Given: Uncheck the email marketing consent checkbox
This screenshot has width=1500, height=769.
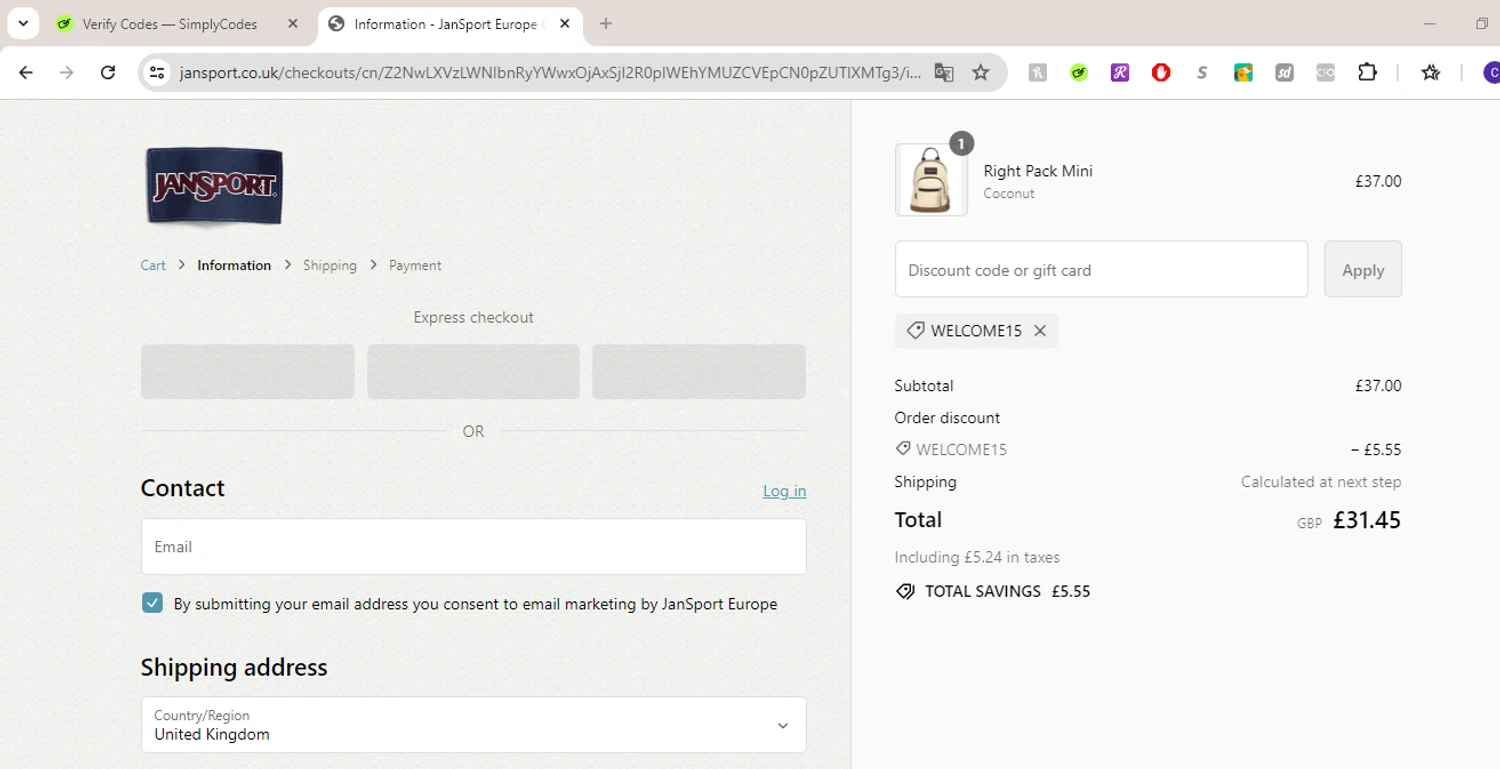Looking at the screenshot, I should pos(152,603).
